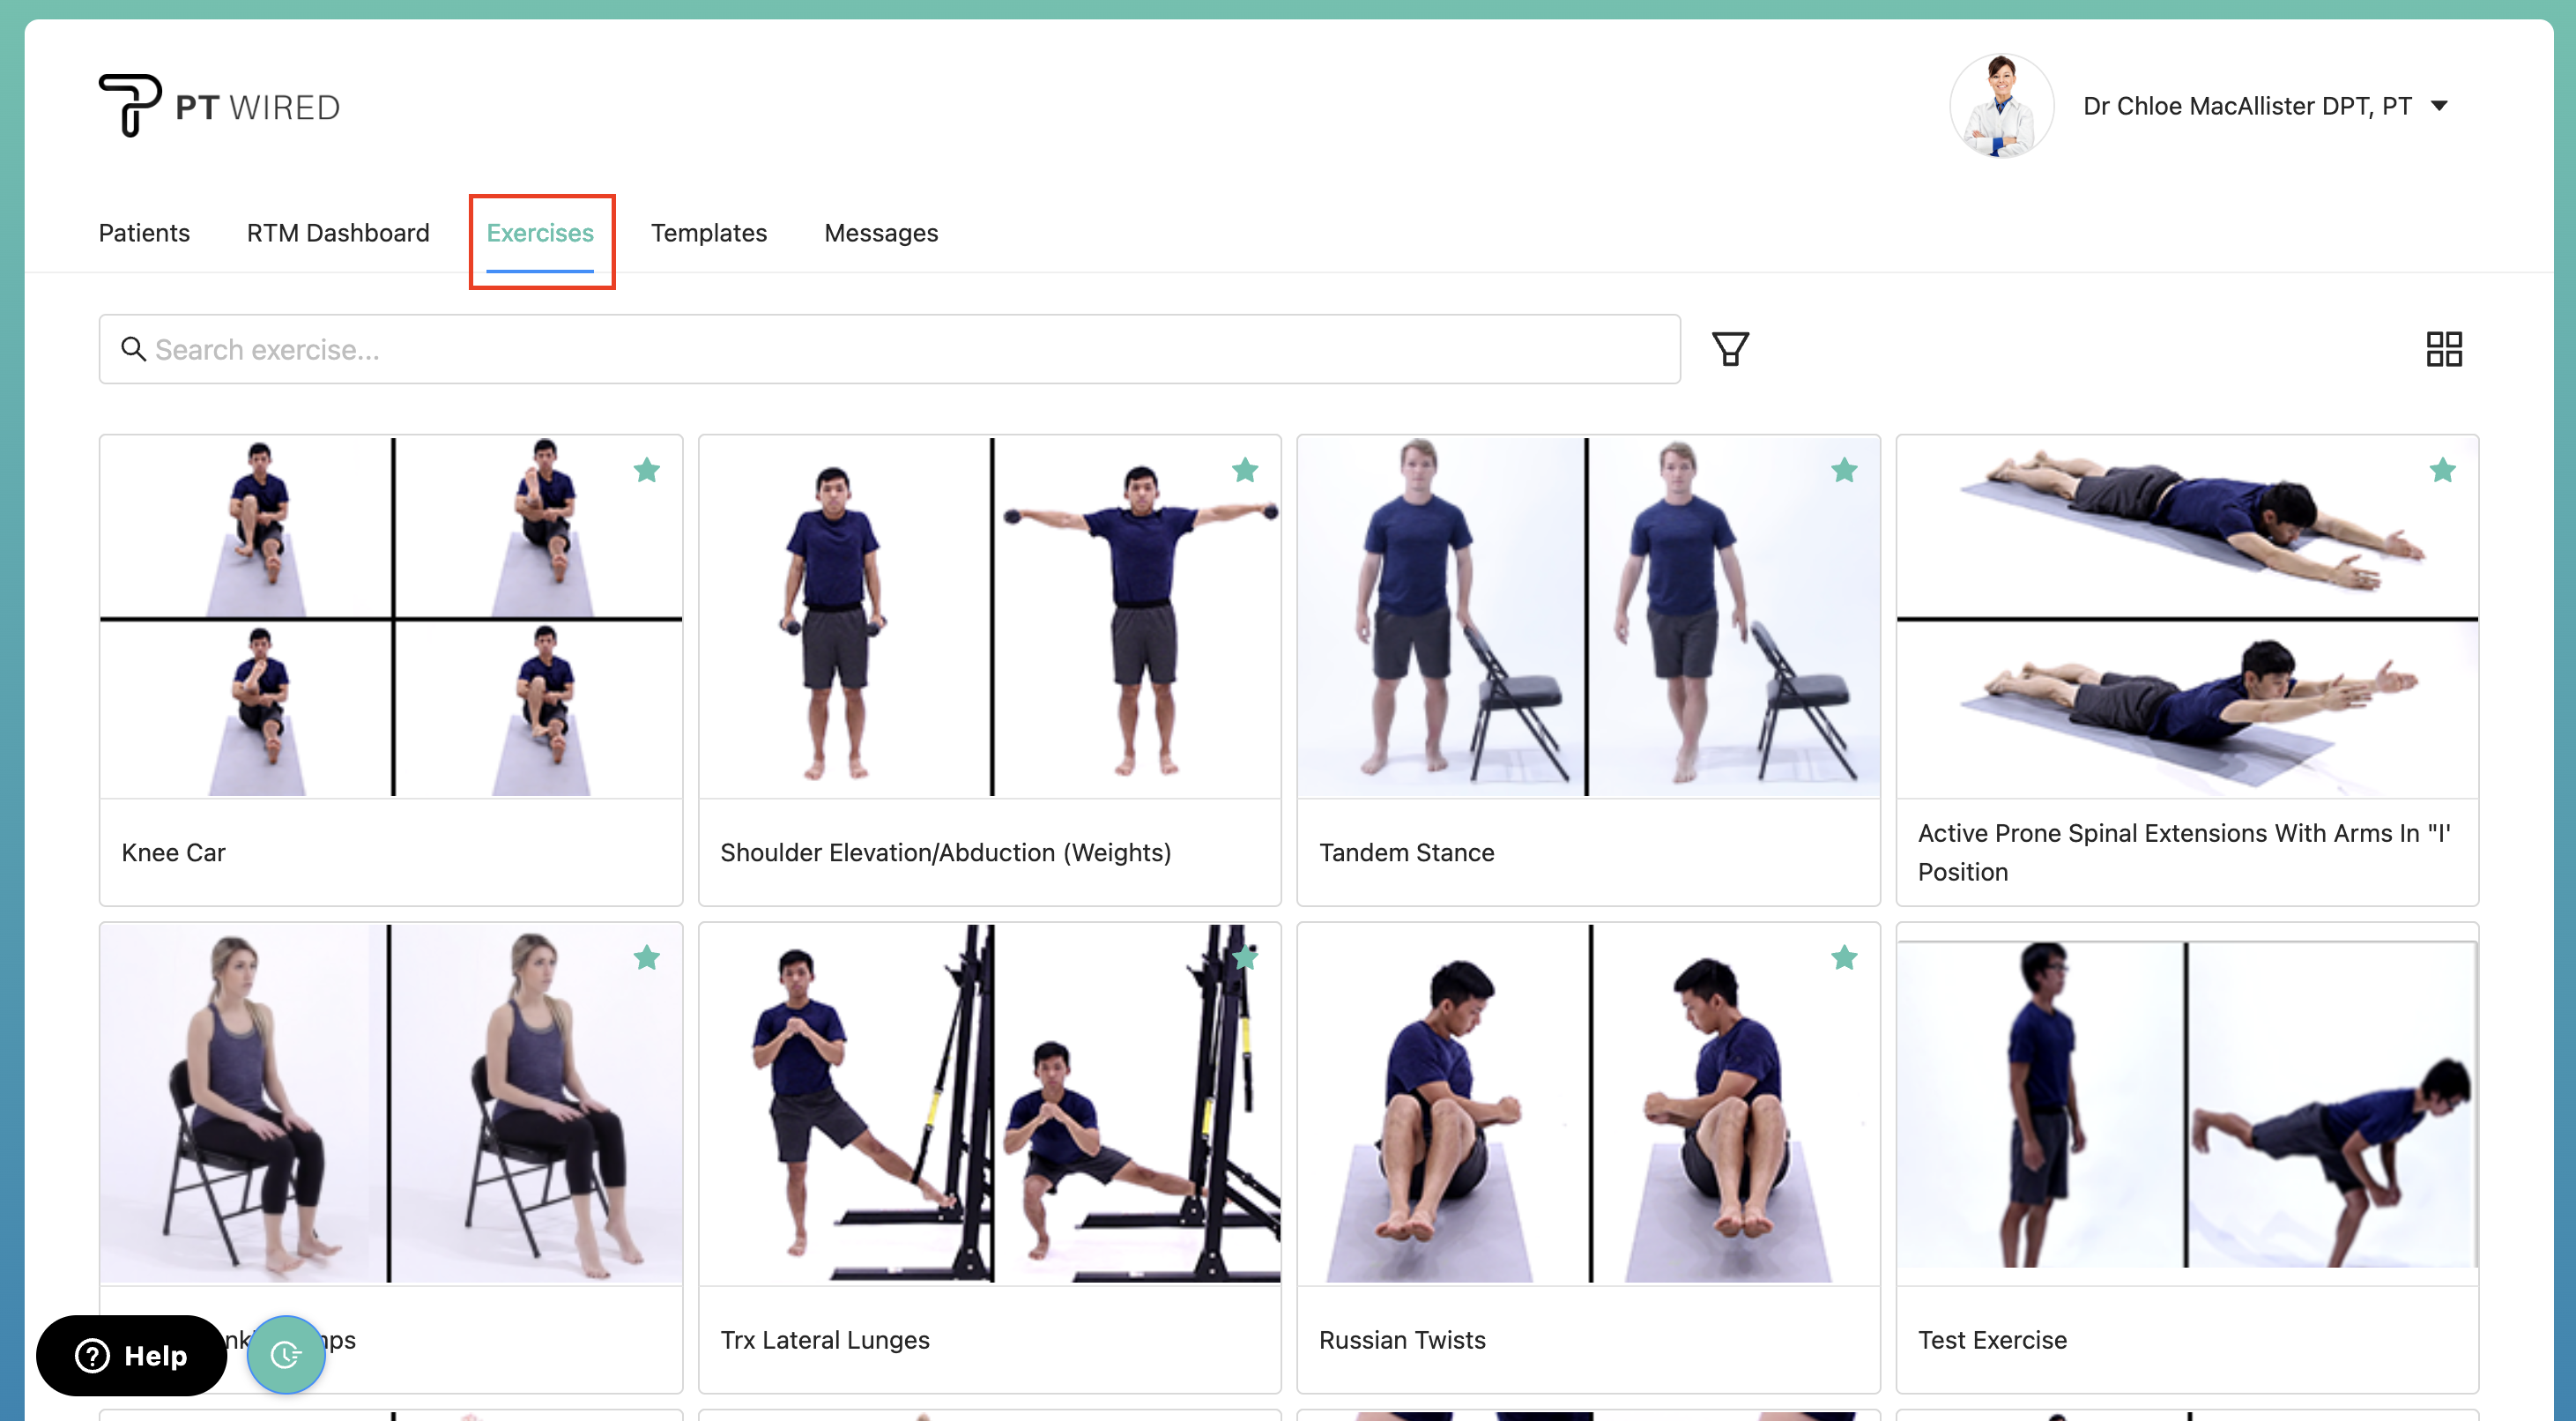The height and width of the screenshot is (1421, 2576).
Task: Open the Patients tab
Action: pos(144,233)
